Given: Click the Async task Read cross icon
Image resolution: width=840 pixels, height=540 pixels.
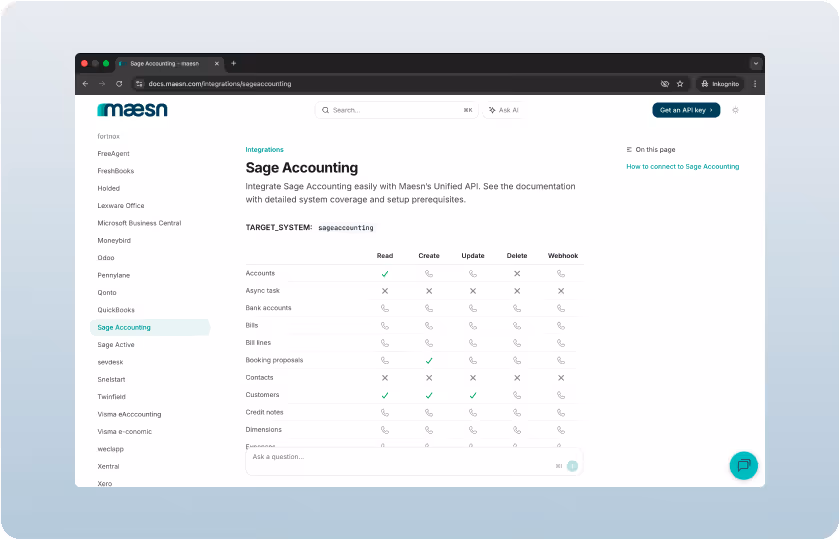Looking at the screenshot, I should [385, 291].
